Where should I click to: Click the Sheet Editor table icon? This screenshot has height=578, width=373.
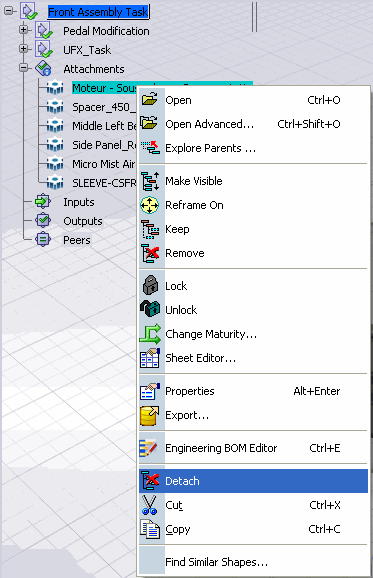point(150,358)
